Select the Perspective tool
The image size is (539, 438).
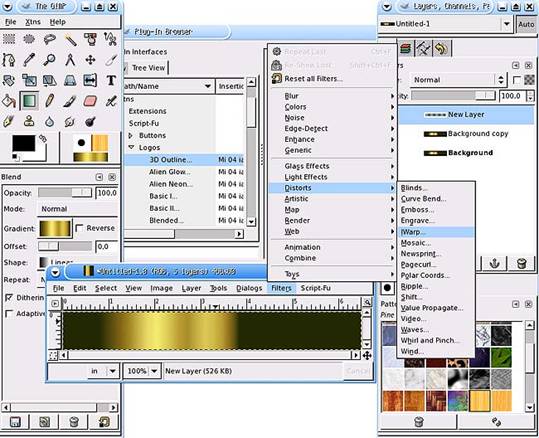(70, 80)
